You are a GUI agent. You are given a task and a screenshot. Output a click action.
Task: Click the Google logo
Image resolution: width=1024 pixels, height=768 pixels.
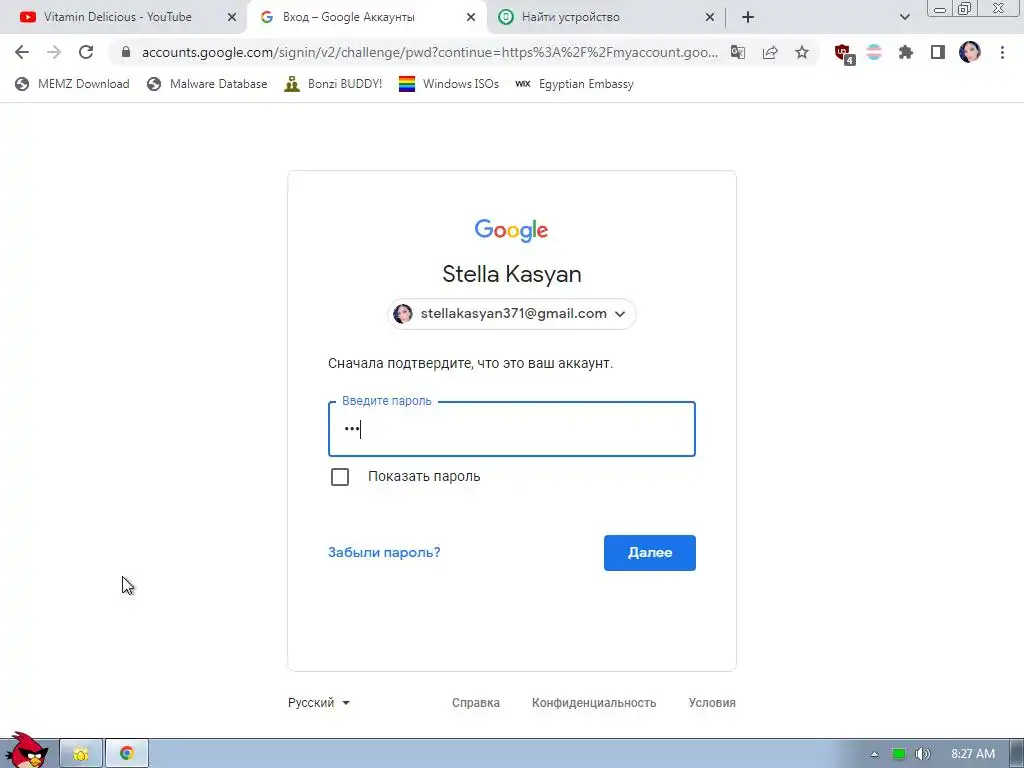tap(511, 231)
